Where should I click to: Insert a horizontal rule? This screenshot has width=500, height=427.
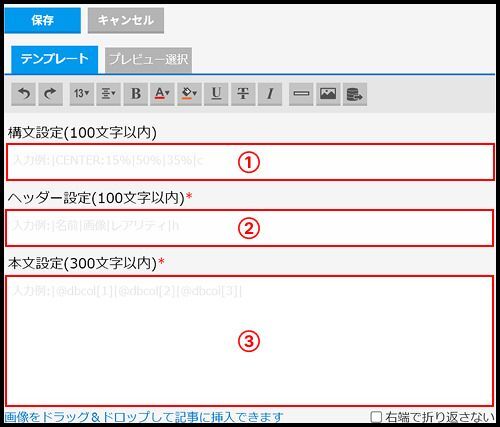(x=301, y=94)
